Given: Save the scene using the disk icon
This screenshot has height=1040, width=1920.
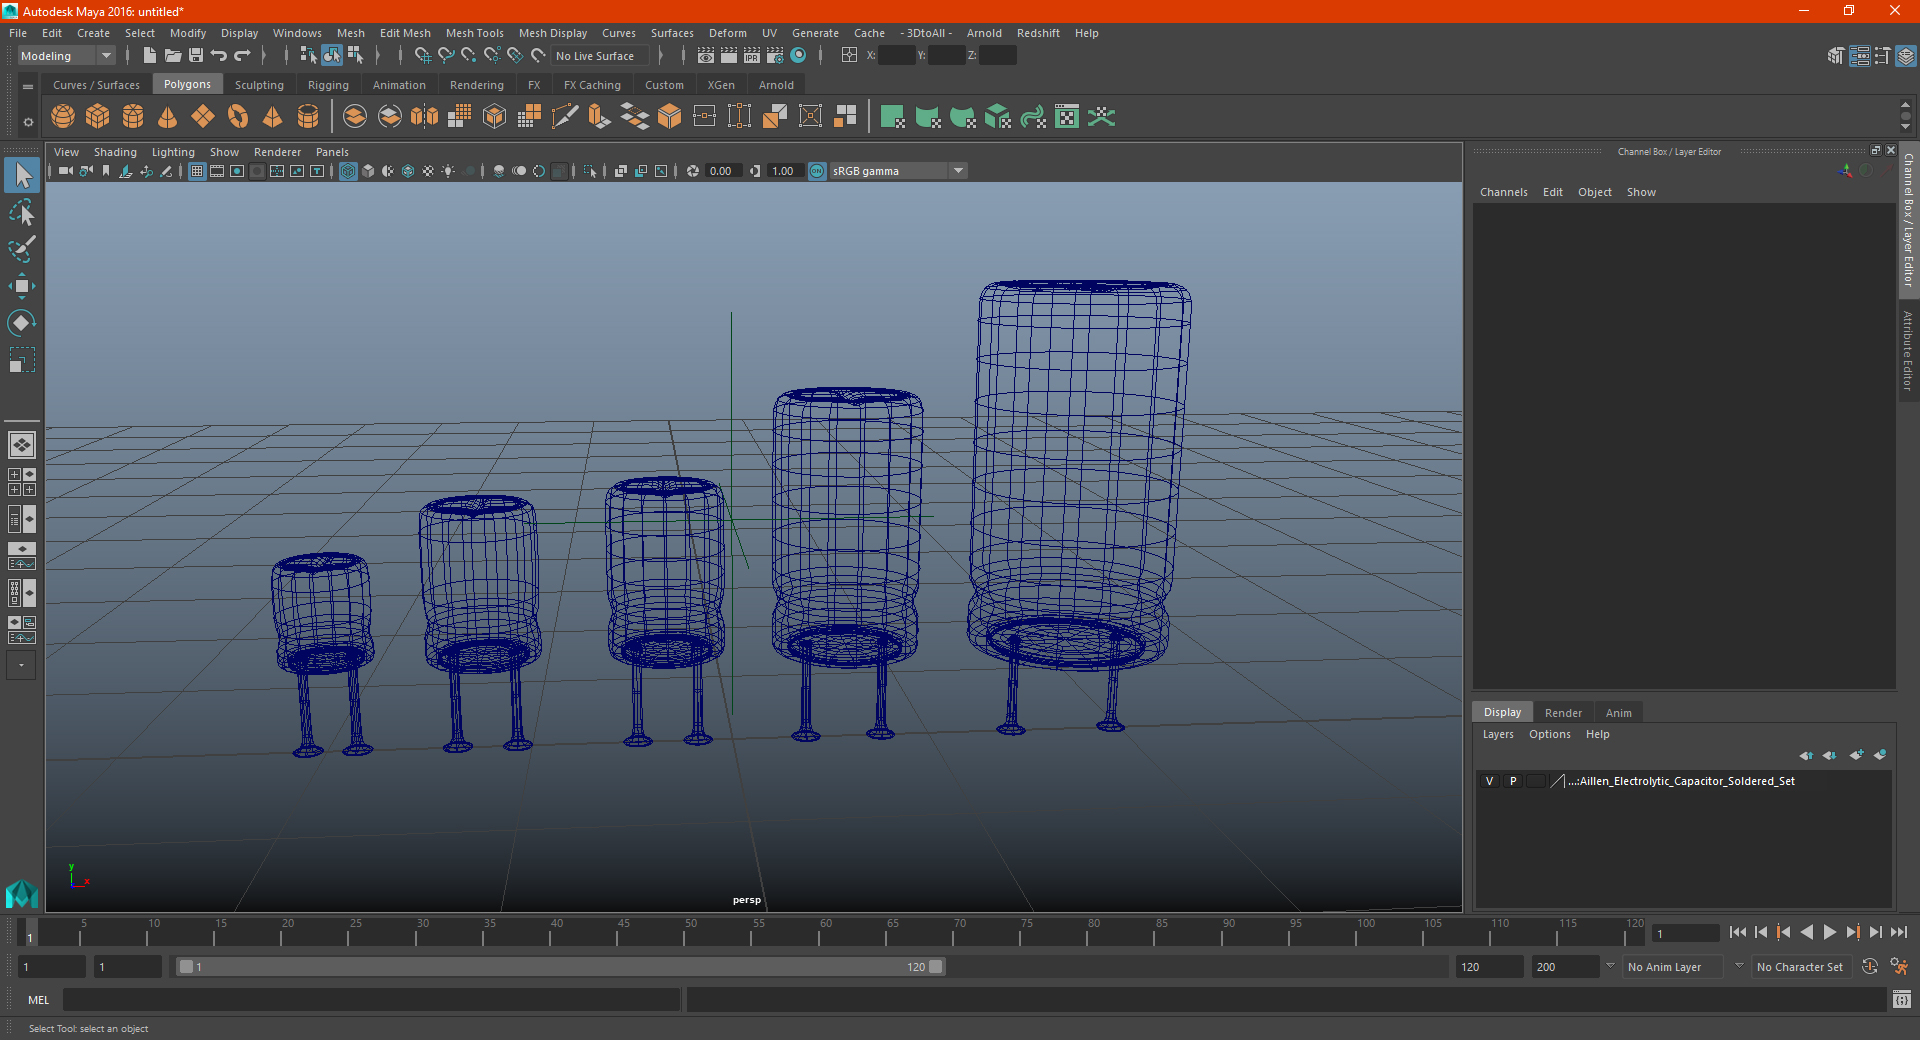Looking at the screenshot, I should pos(196,56).
